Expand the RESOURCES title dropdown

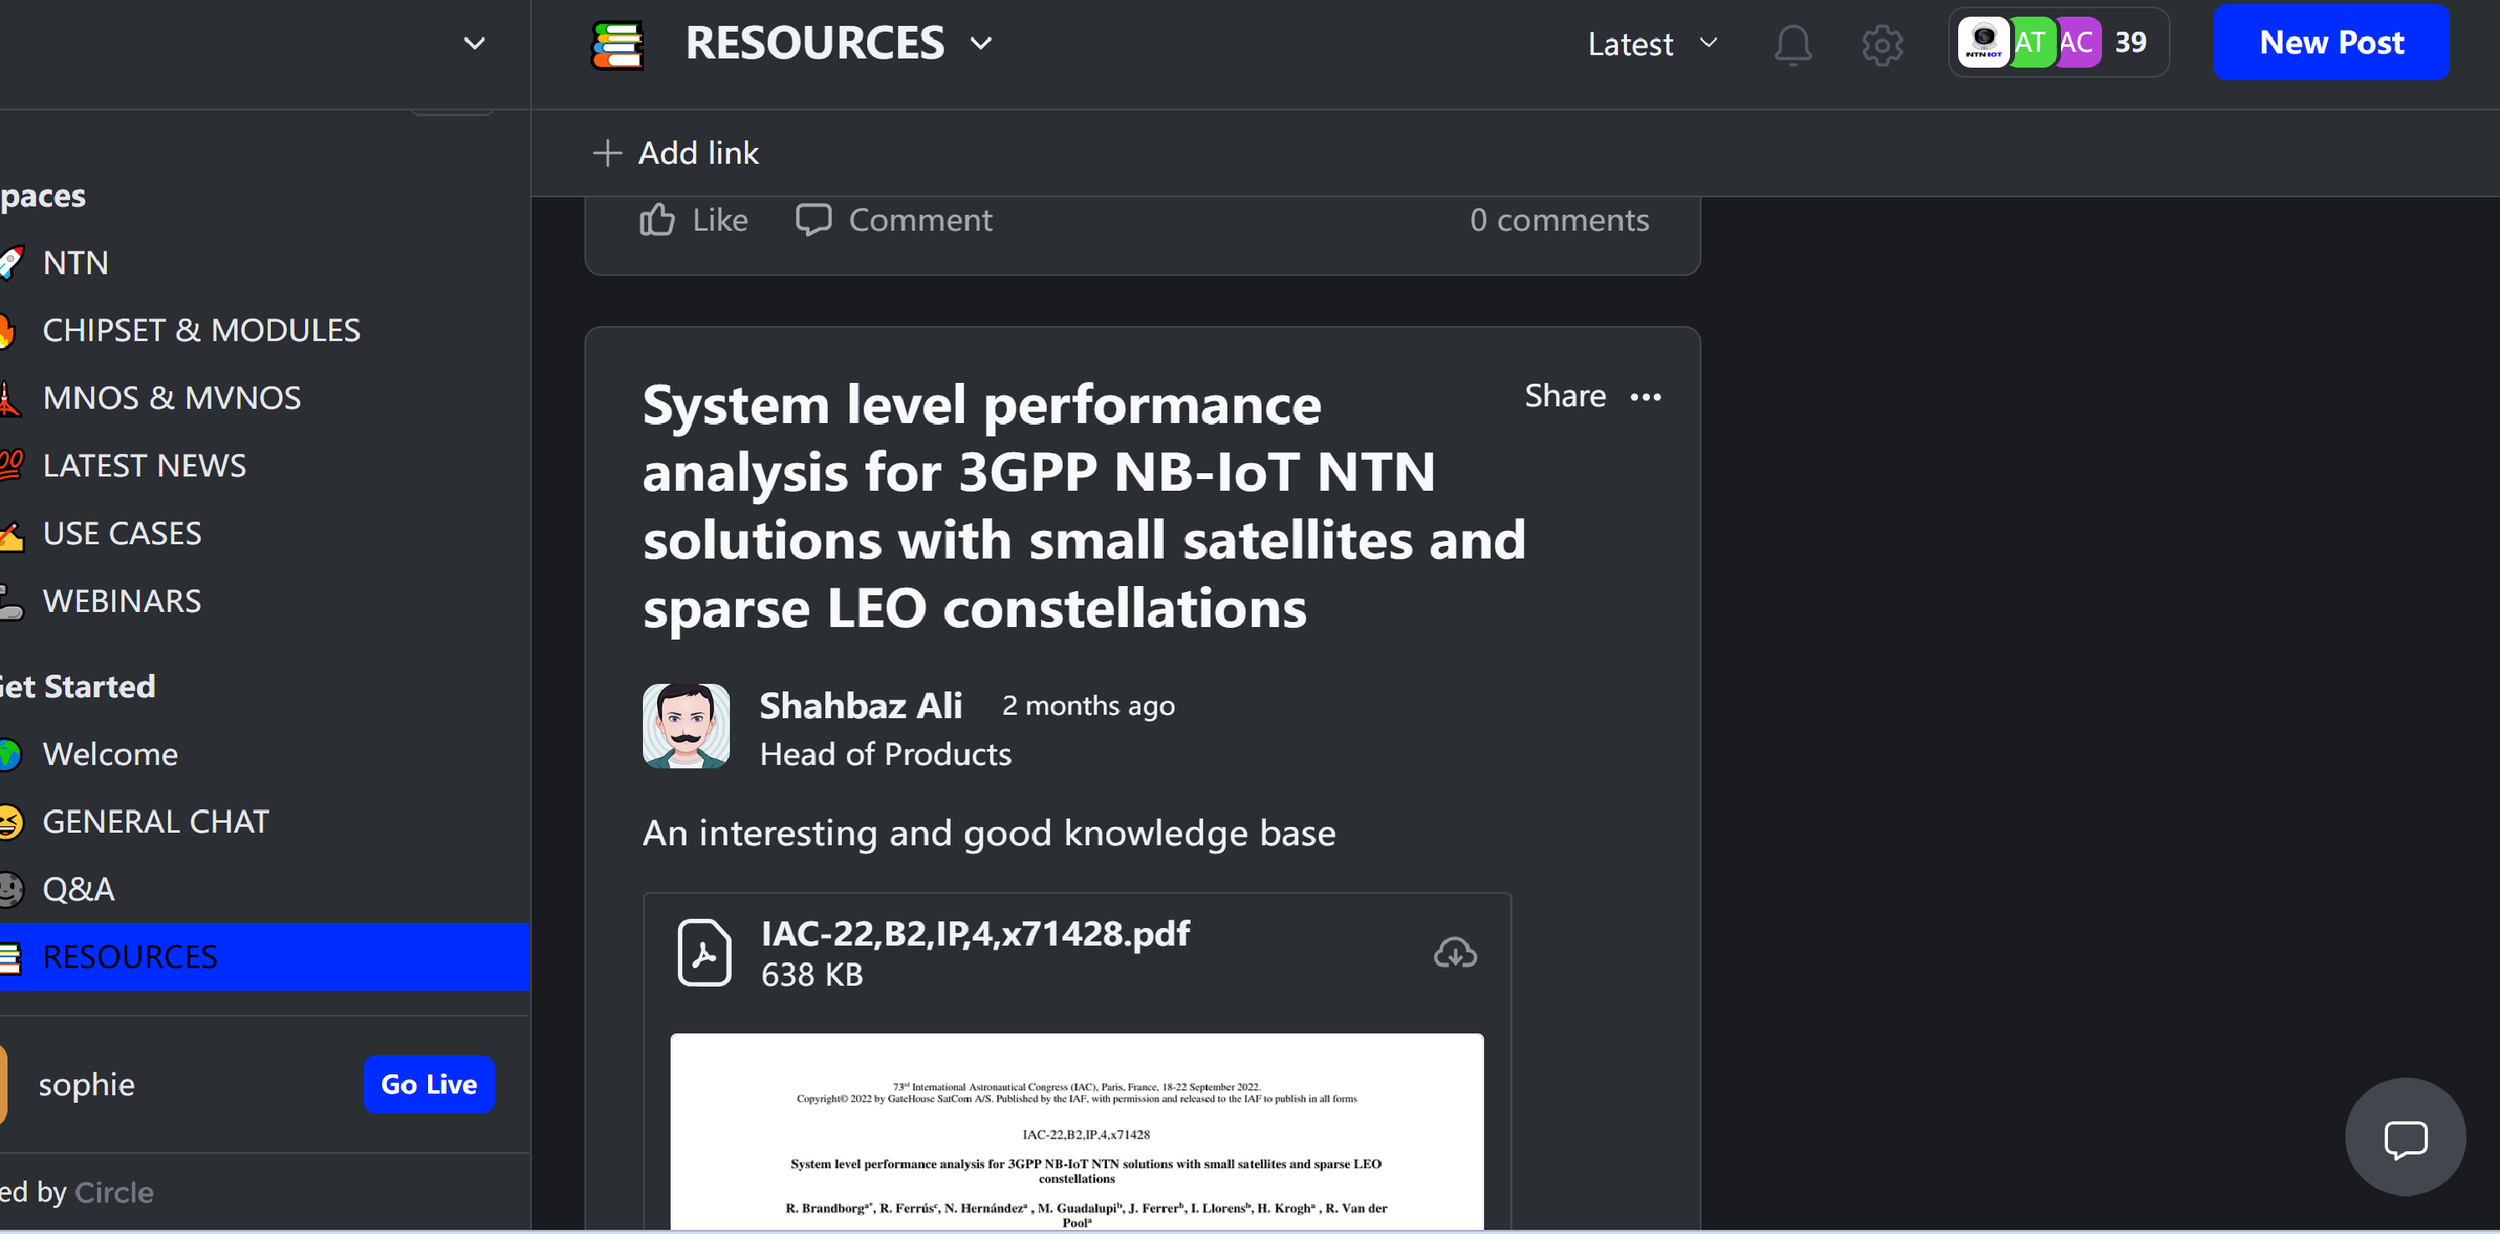tap(981, 44)
